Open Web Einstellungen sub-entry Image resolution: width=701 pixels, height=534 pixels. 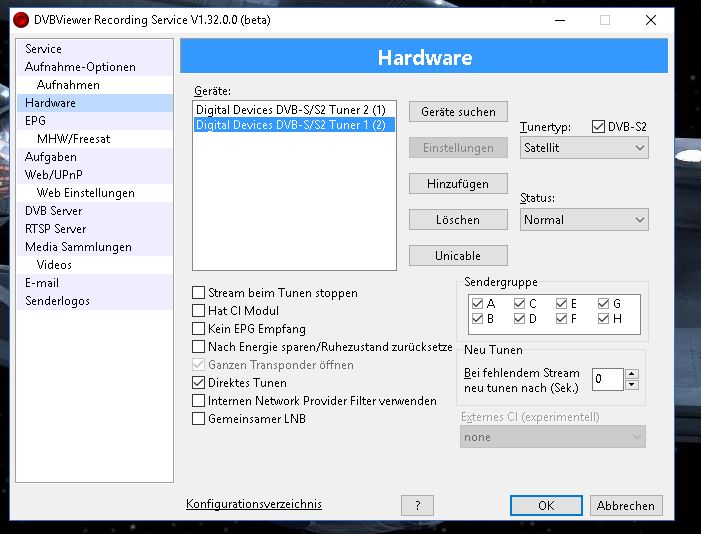[x=95, y=193]
